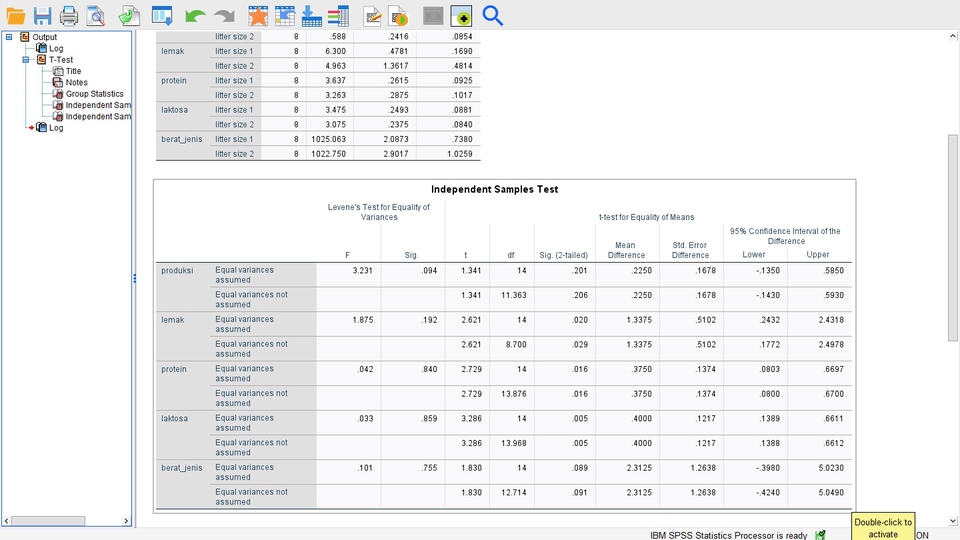960x540 pixels.
Task: Select the Output root item in outline
Action: click(x=44, y=37)
